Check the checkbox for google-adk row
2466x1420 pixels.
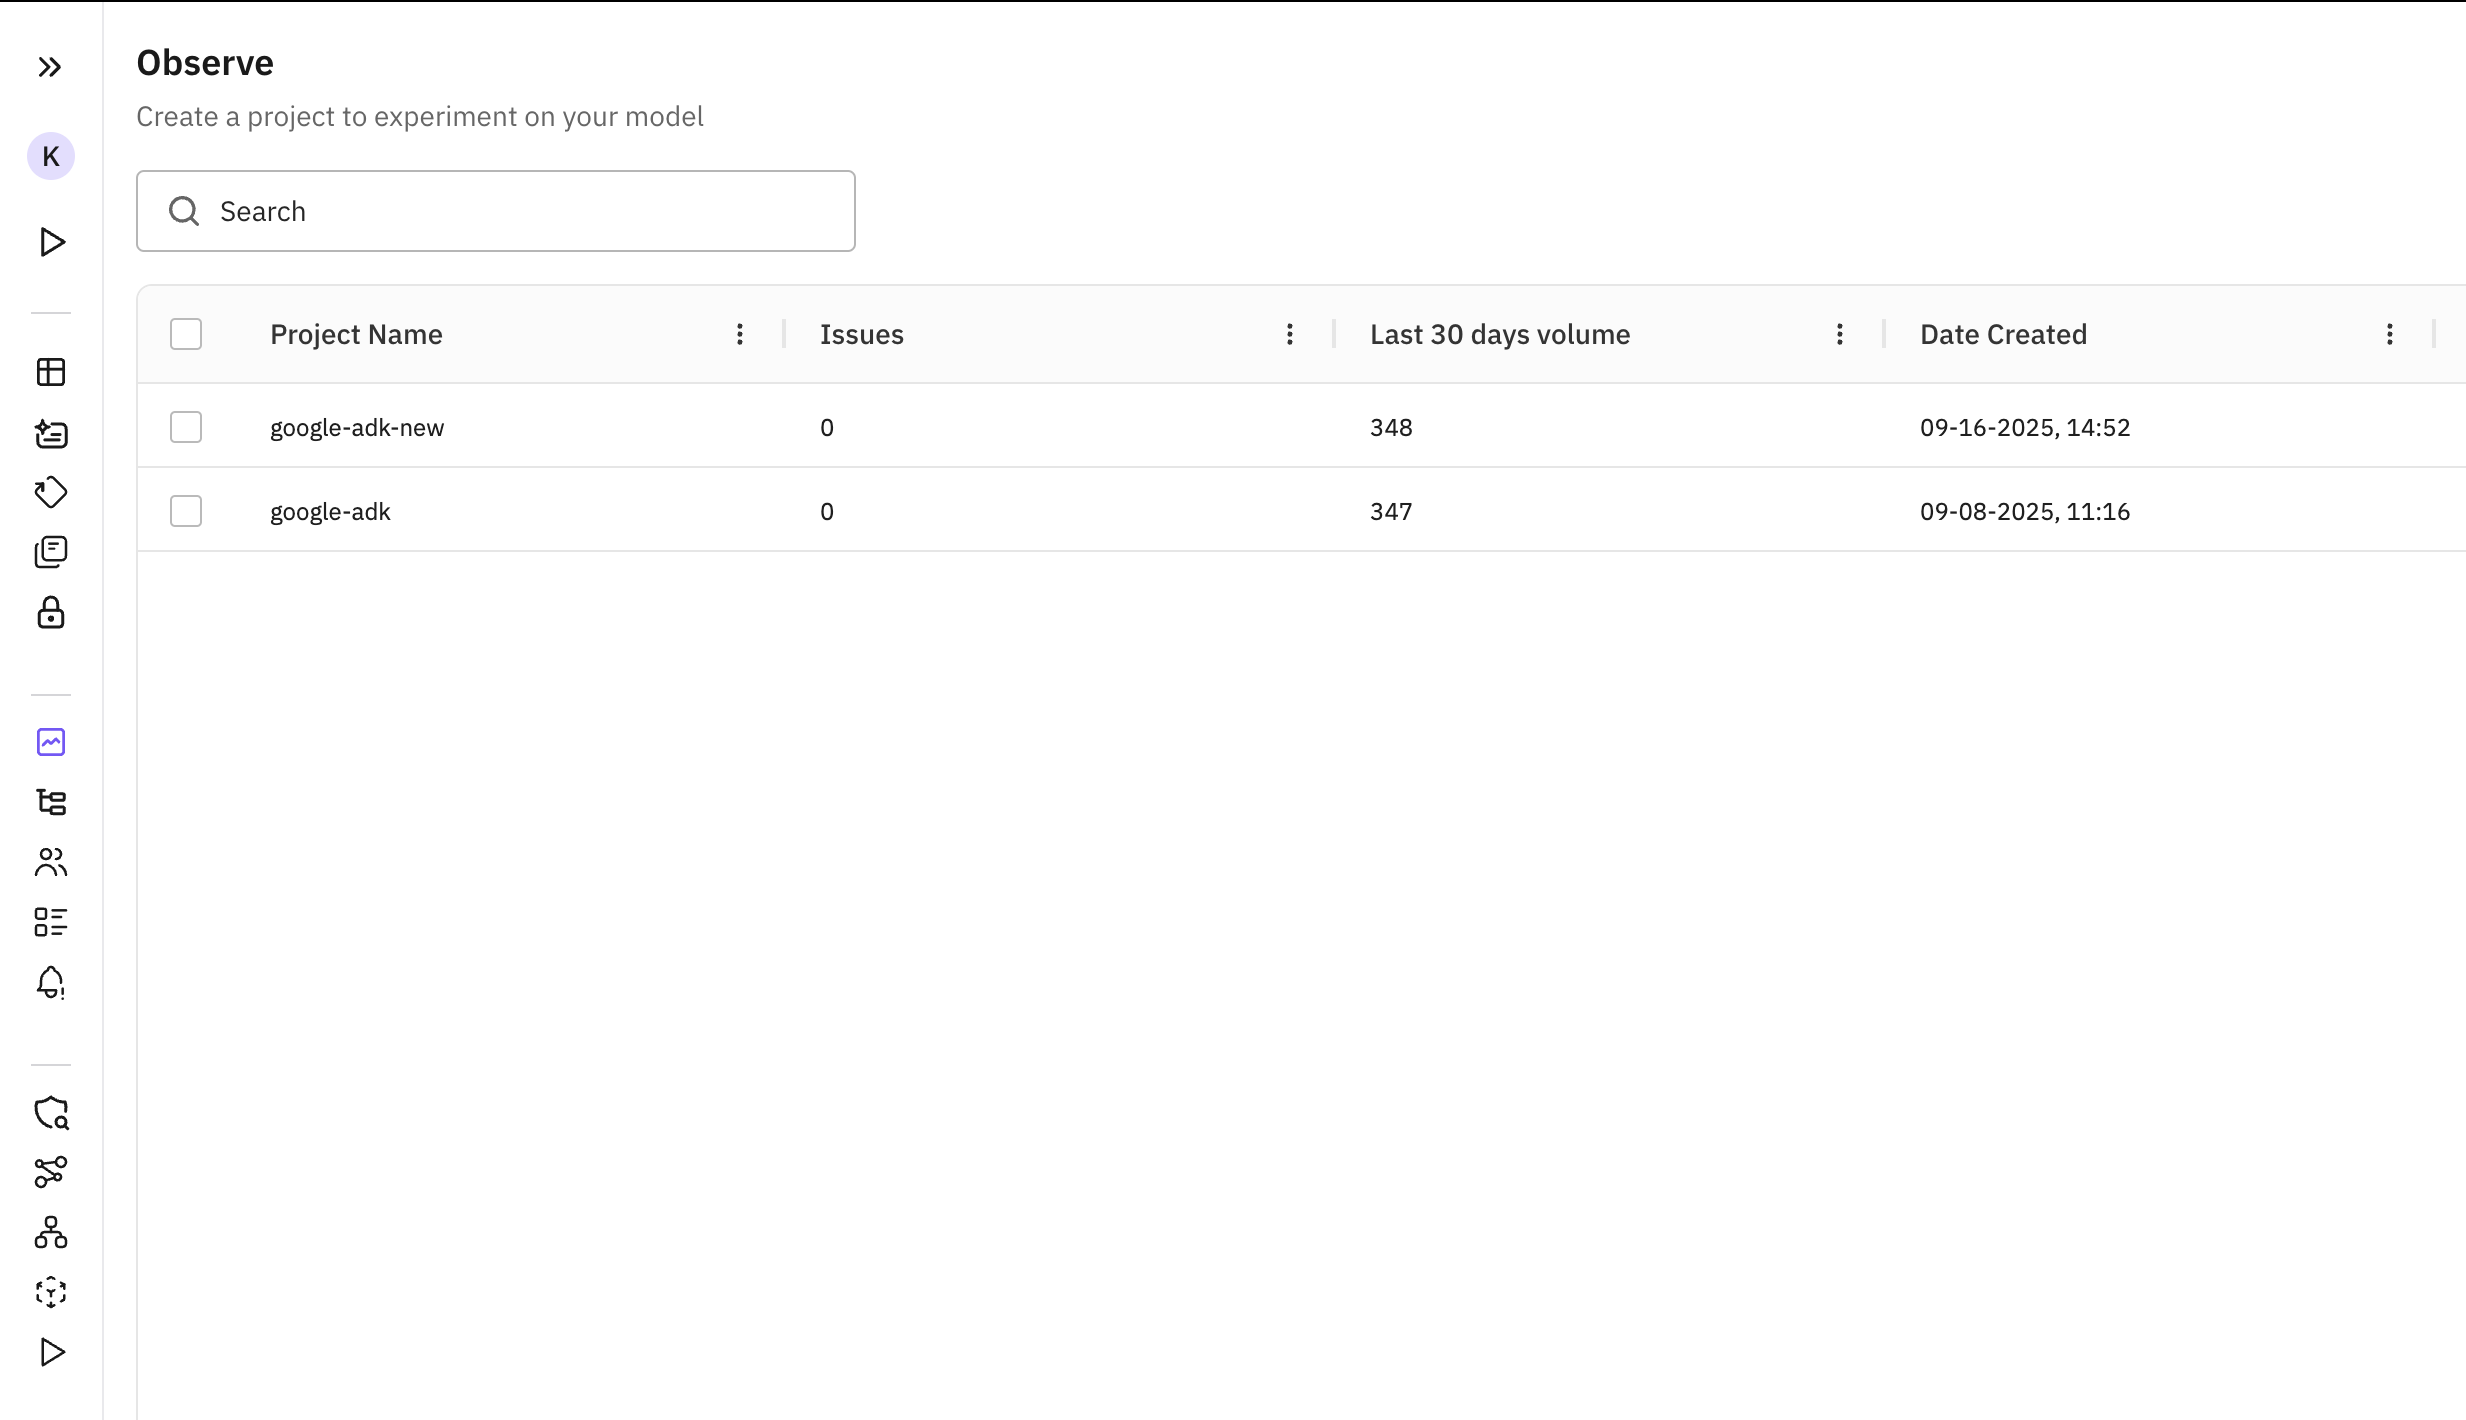click(x=186, y=510)
